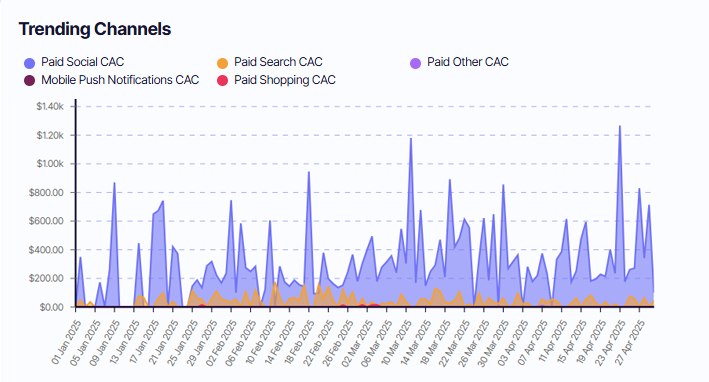The width and height of the screenshot is (709, 382).
Task: Click the $1.40k y-axis label
Action: tap(50, 107)
